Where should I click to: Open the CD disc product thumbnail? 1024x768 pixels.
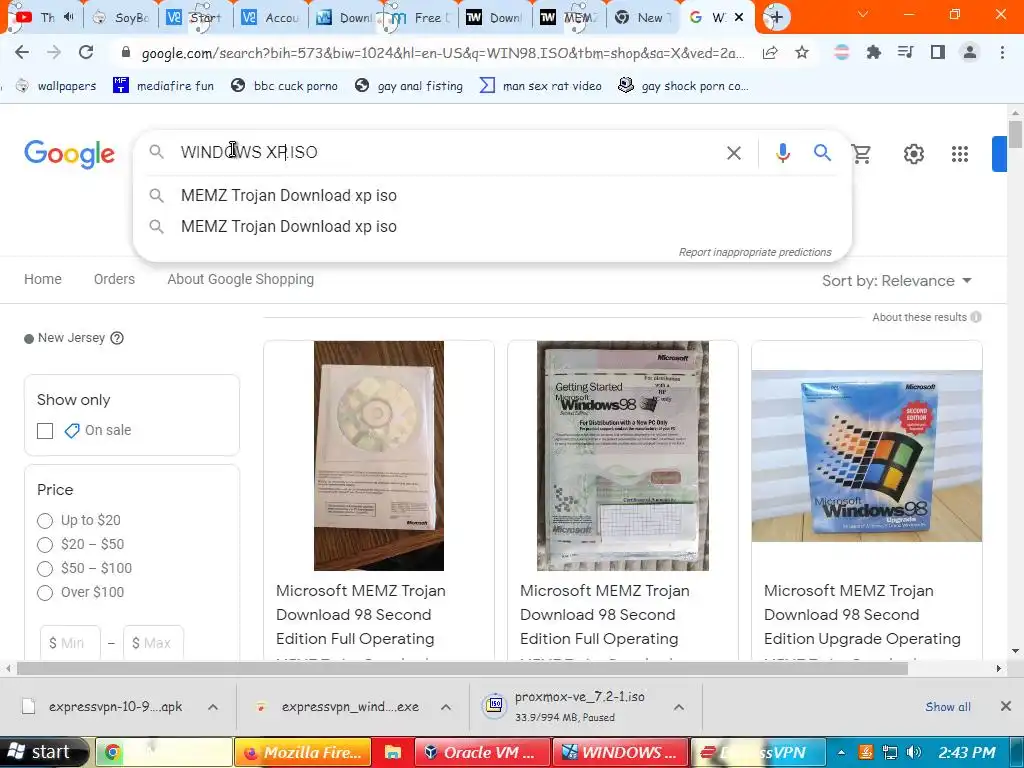379,456
